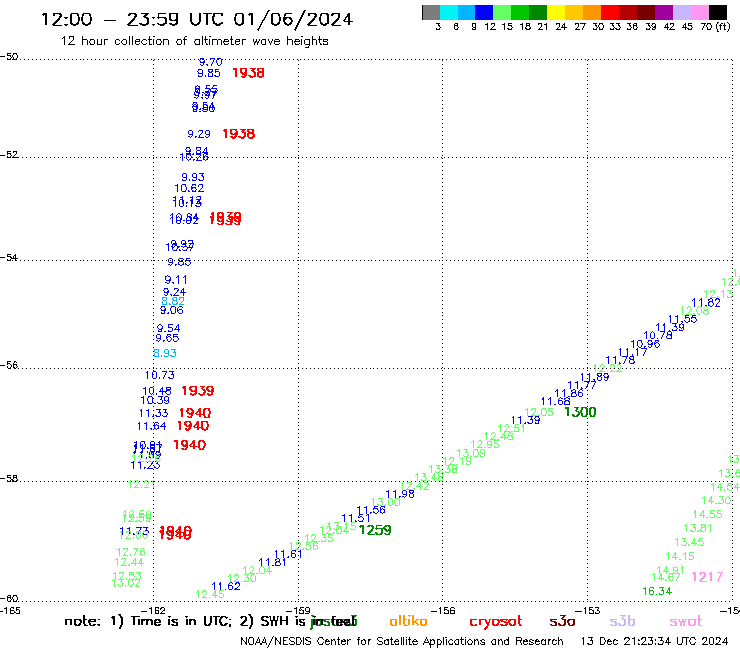Select the -156 longitude axis label
This screenshot has height=650, width=740.
point(443,610)
